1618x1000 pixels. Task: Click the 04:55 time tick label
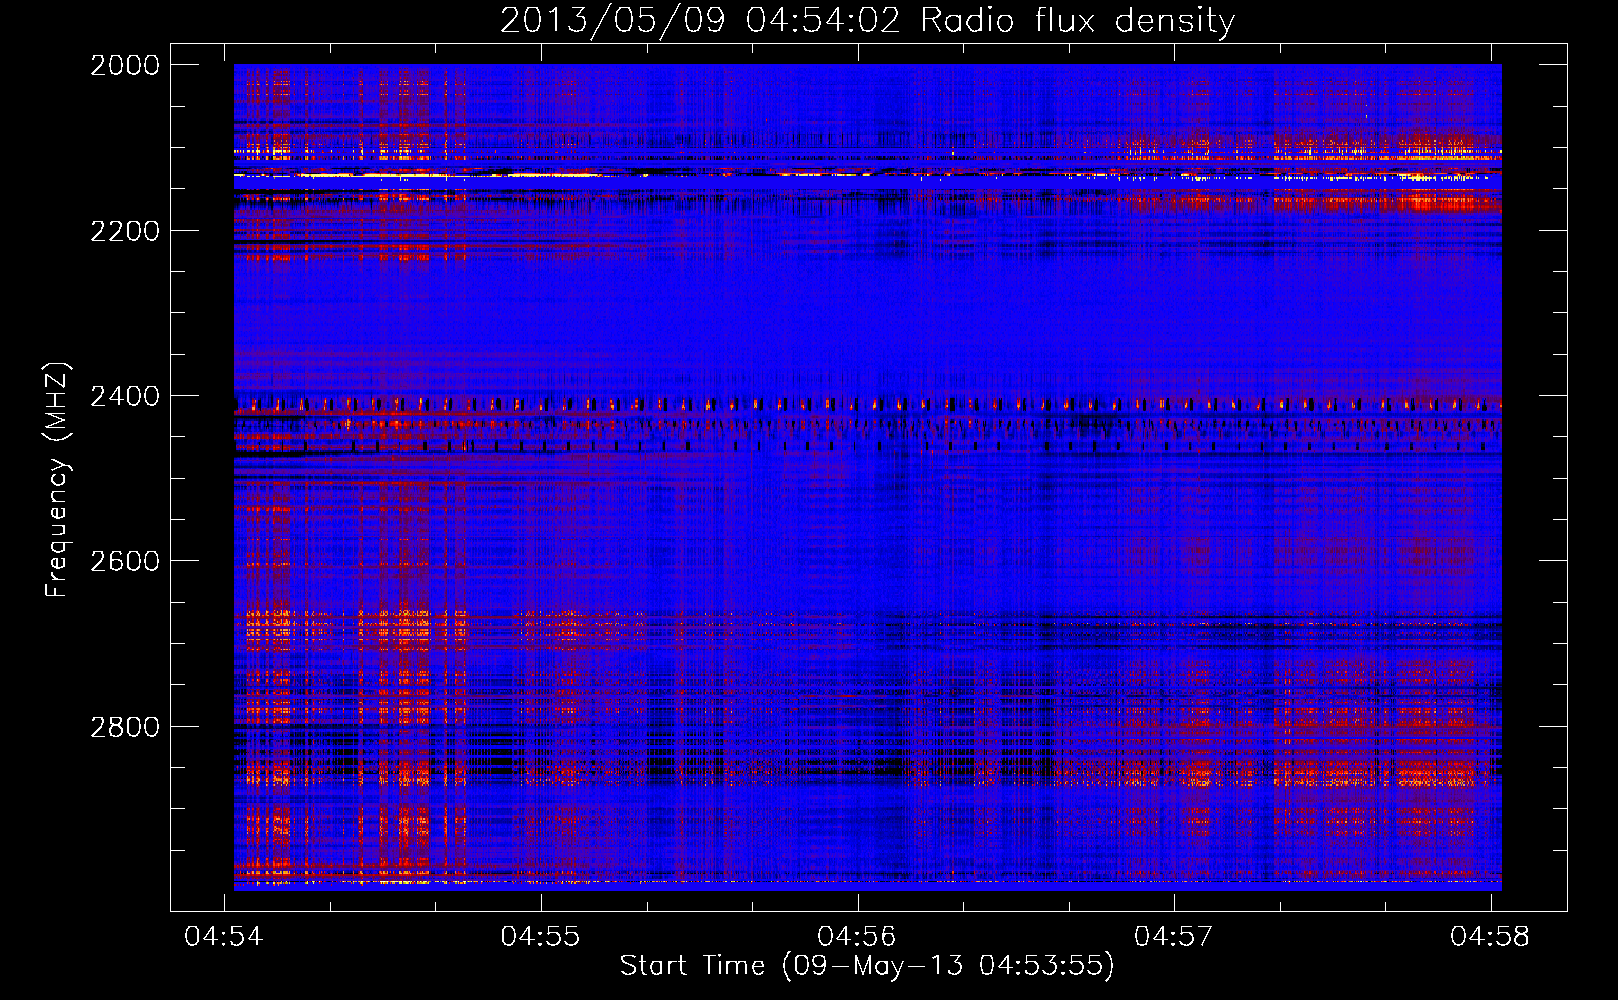tap(540, 936)
